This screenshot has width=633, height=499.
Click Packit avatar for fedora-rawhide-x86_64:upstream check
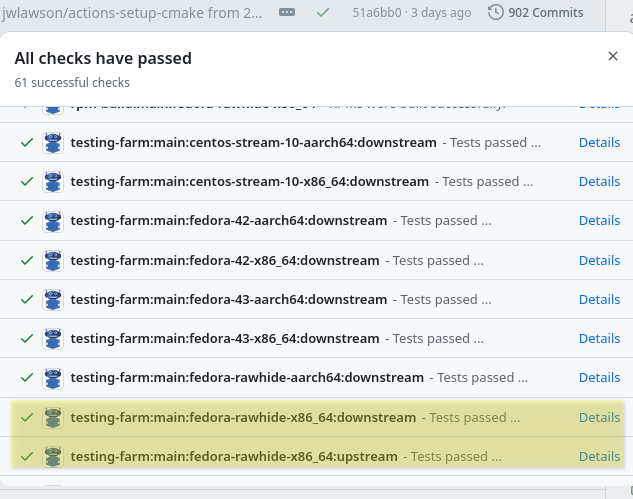(x=53, y=457)
